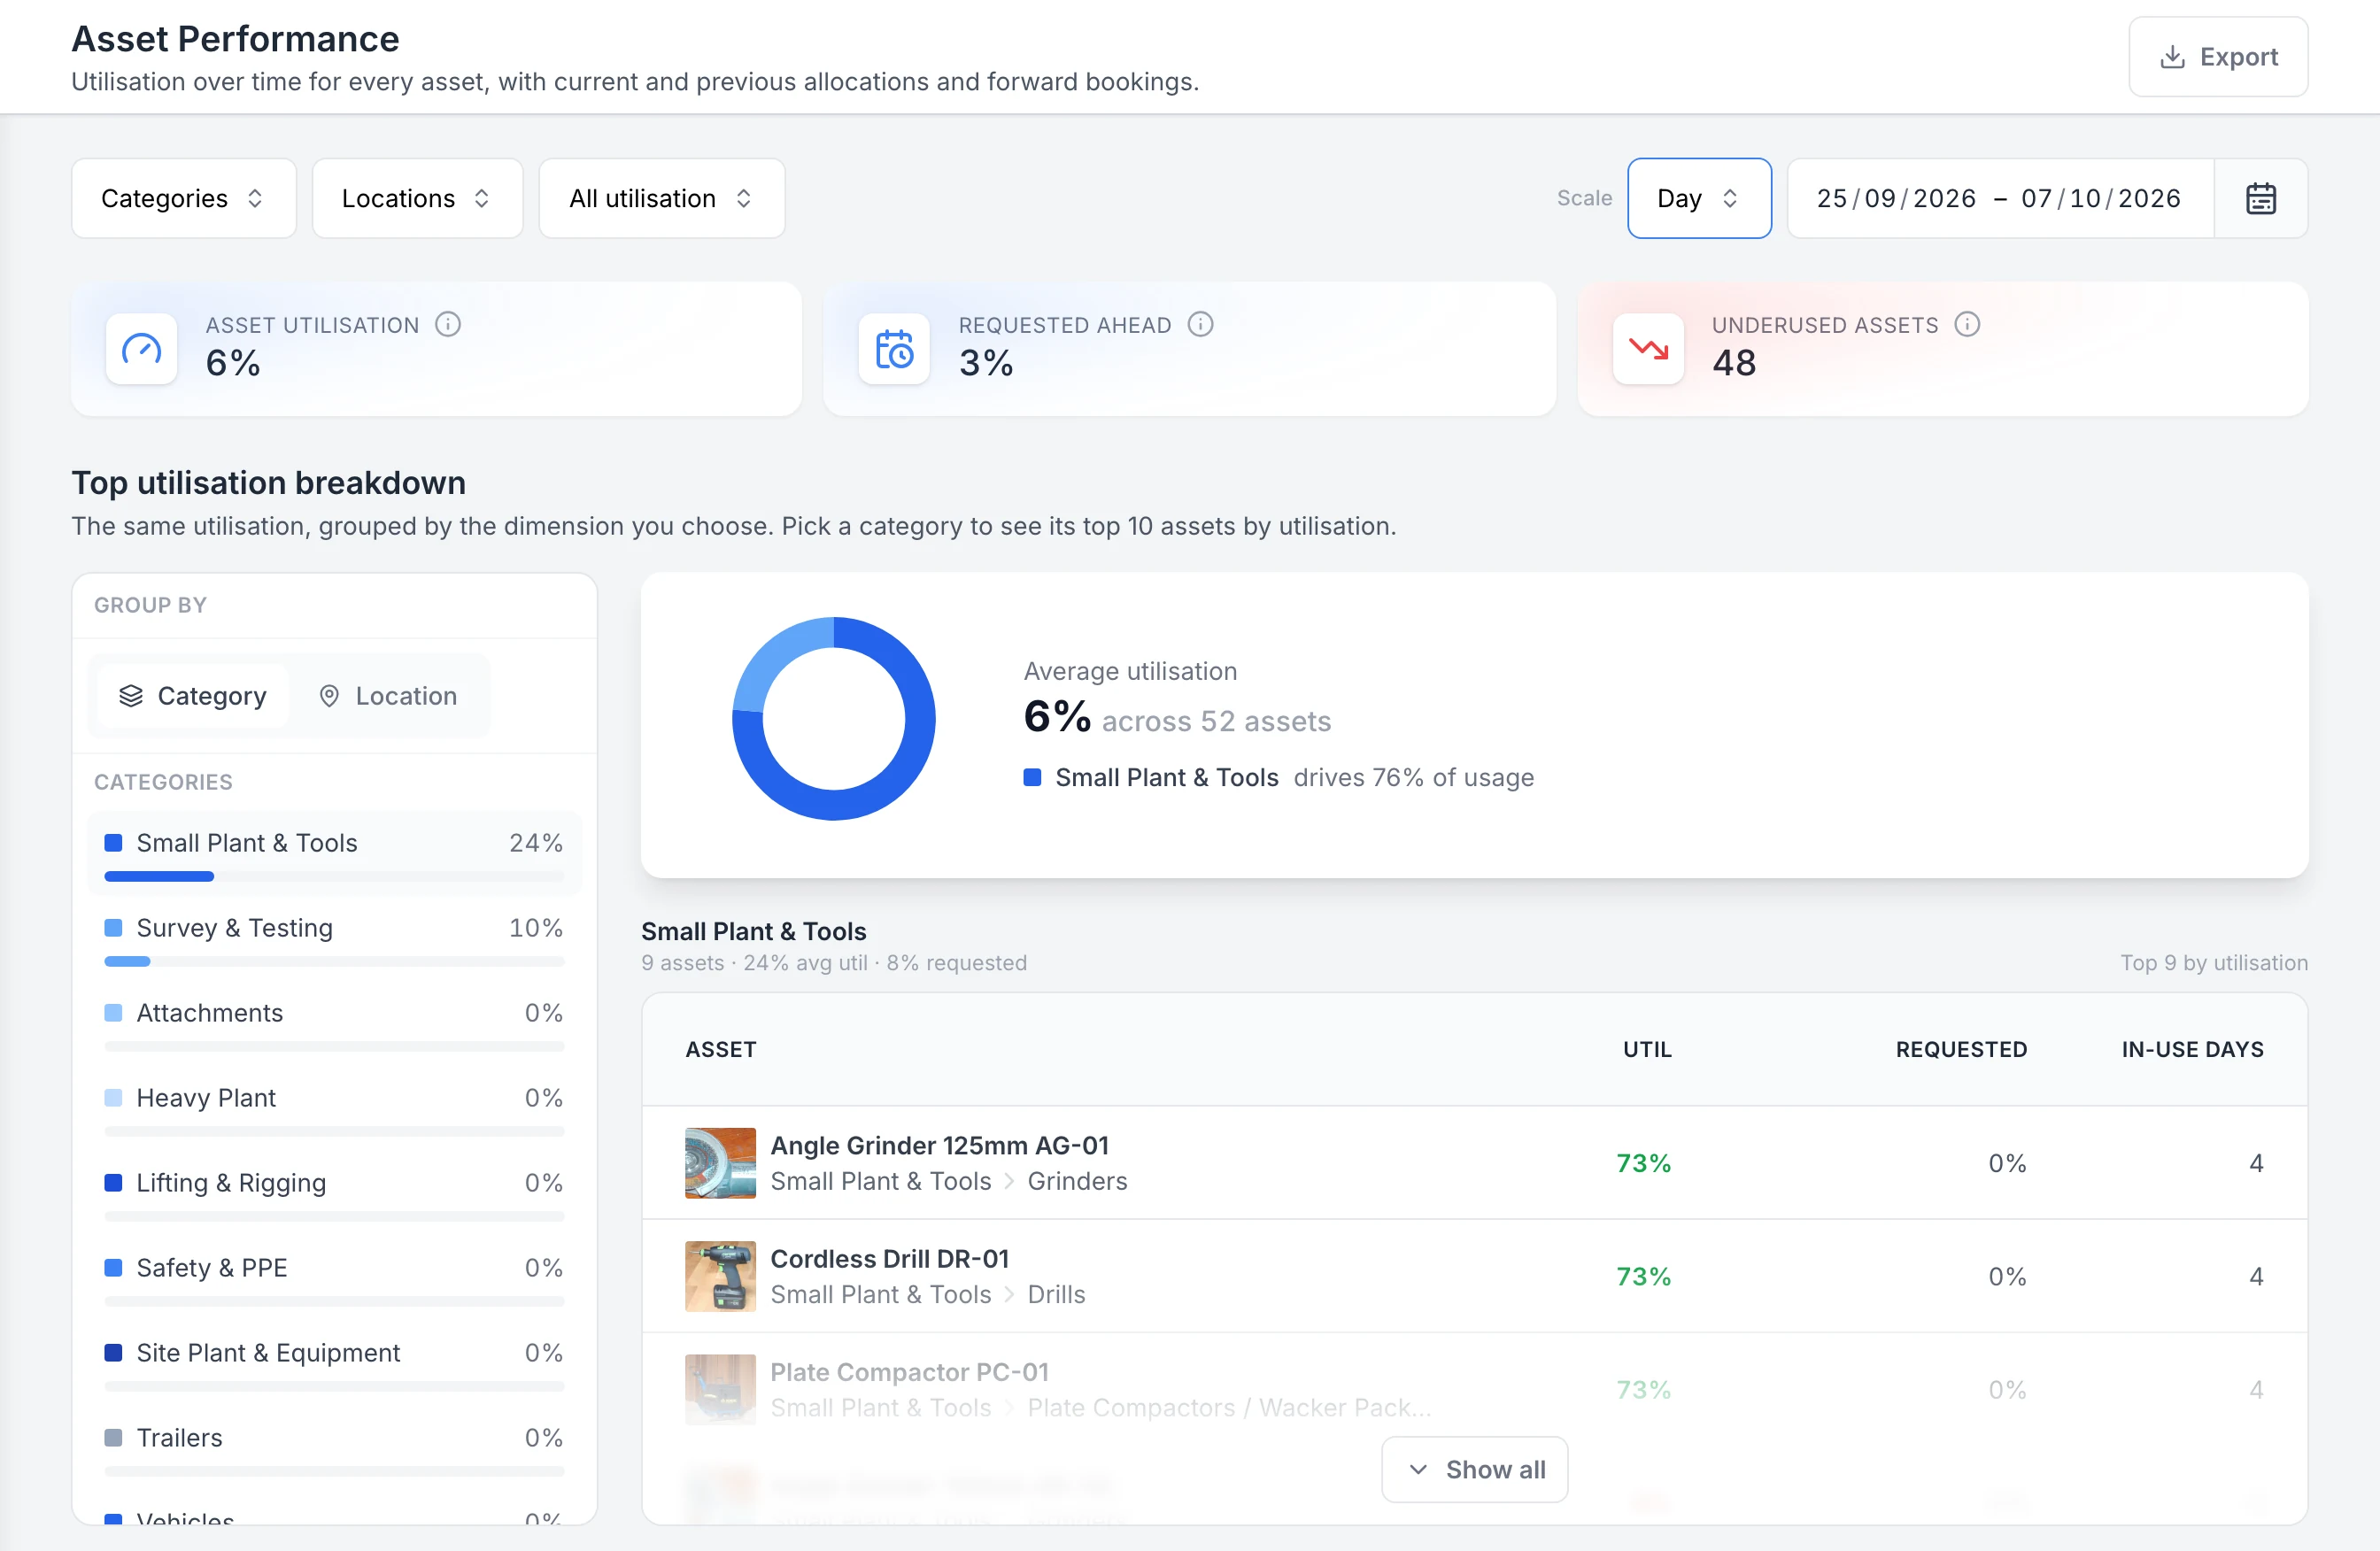Select the Safety & PPE category

coord(334,1278)
